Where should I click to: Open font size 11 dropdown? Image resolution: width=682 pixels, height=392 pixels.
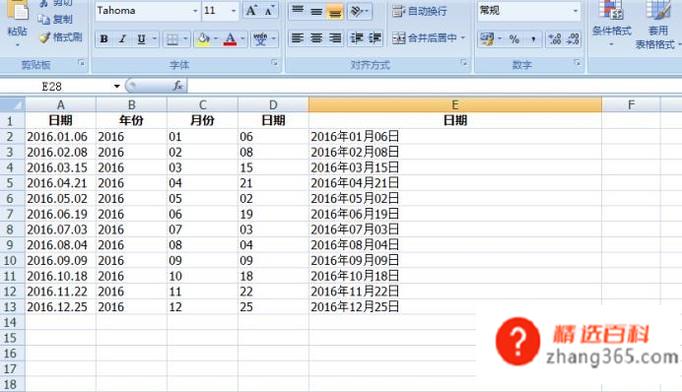pyautogui.click(x=234, y=11)
